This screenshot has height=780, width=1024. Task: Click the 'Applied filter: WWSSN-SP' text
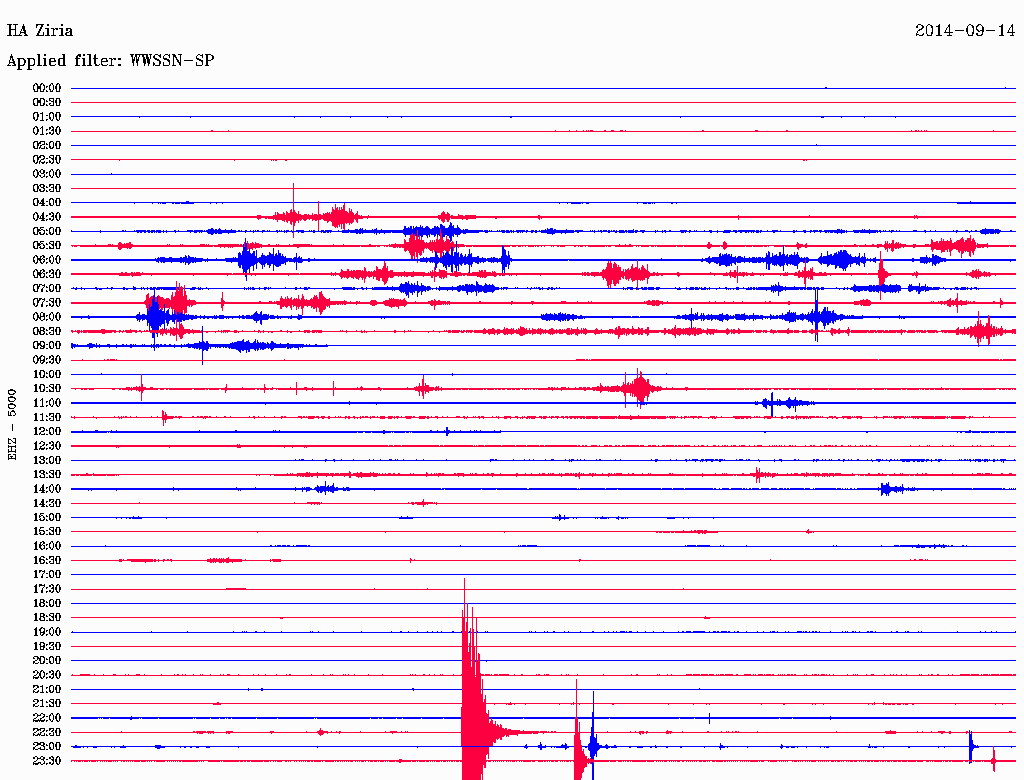click(110, 61)
